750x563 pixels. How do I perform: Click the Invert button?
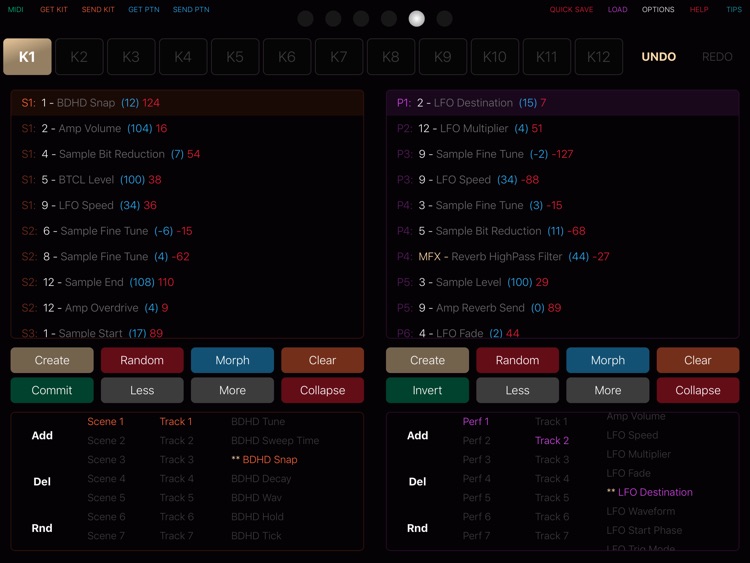pos(428,390)
